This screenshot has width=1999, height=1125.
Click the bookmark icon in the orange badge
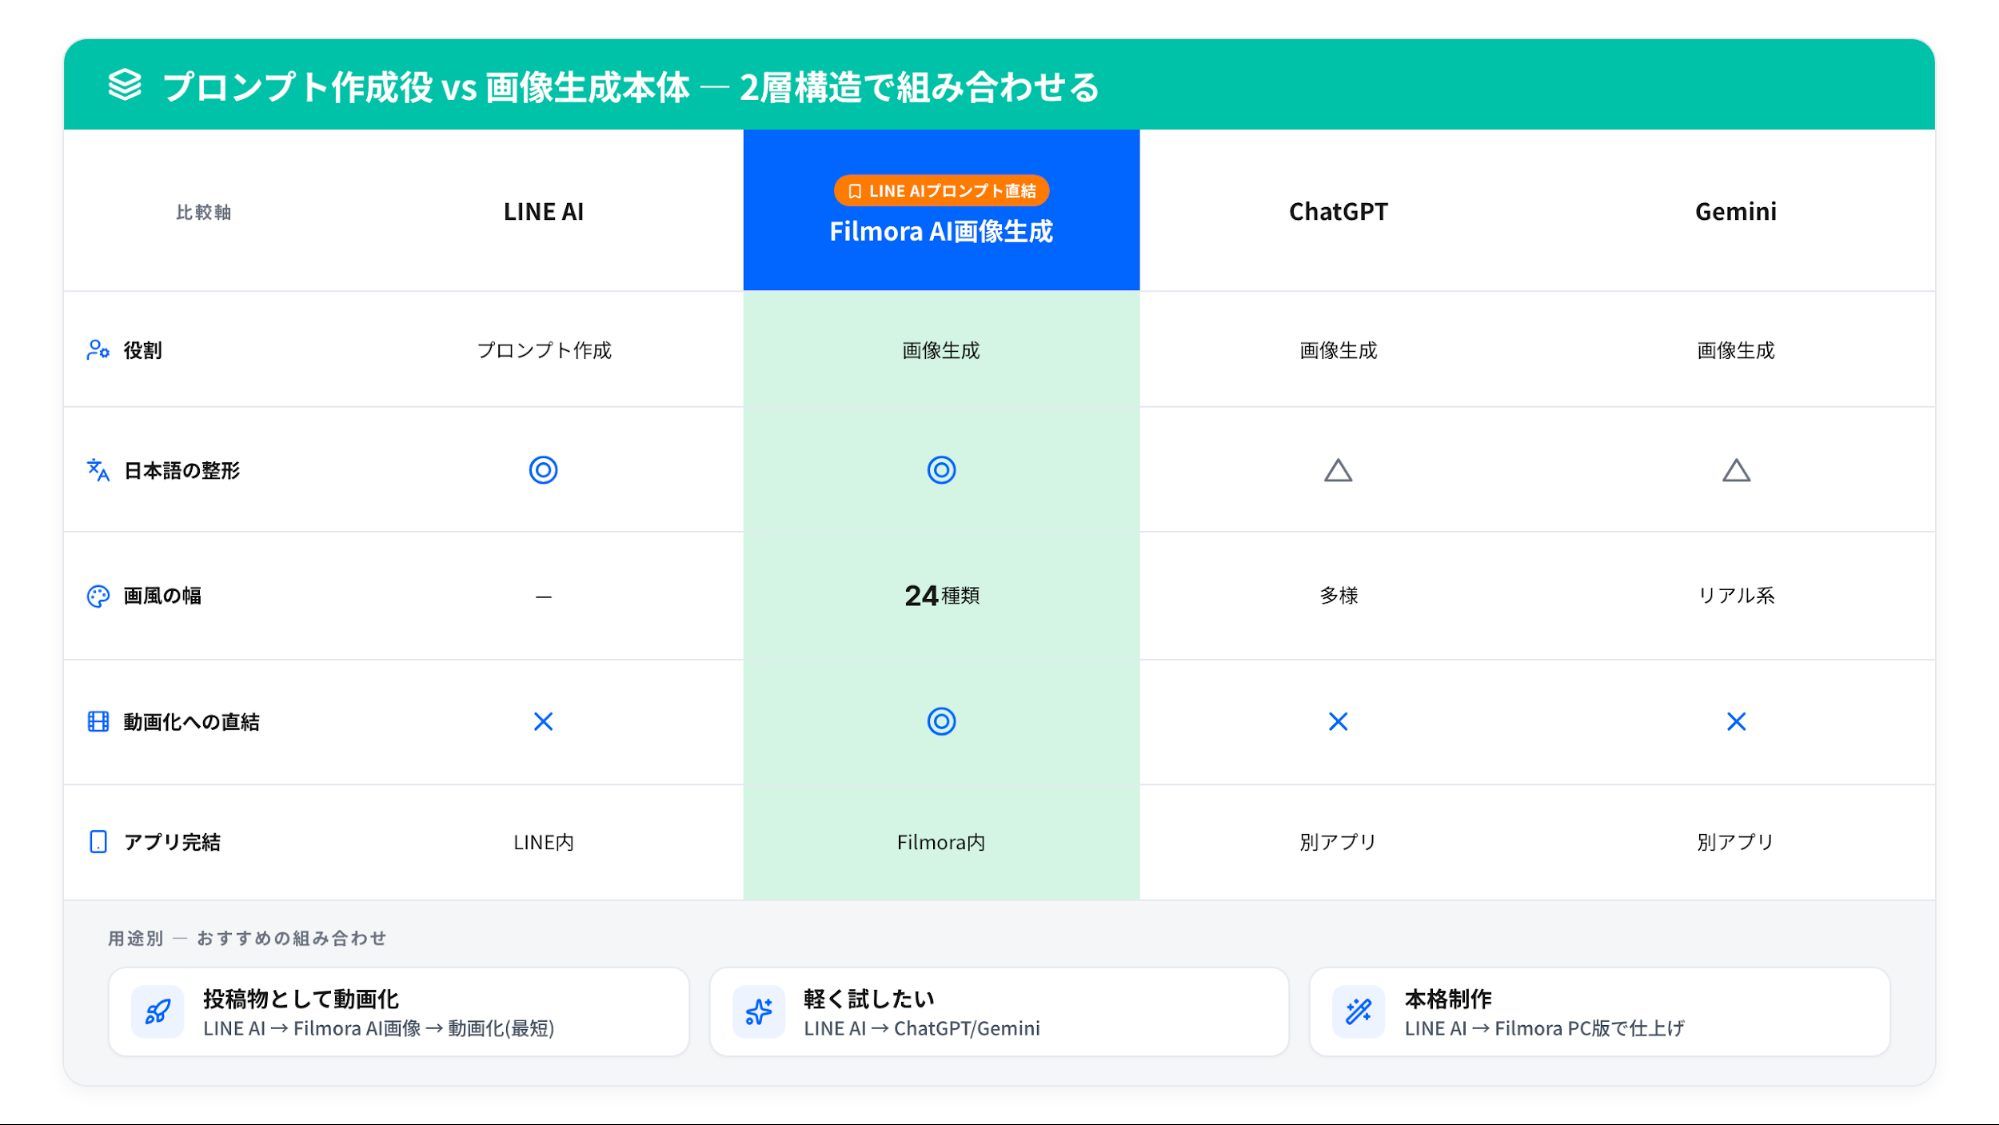click(x=854, y=191)
